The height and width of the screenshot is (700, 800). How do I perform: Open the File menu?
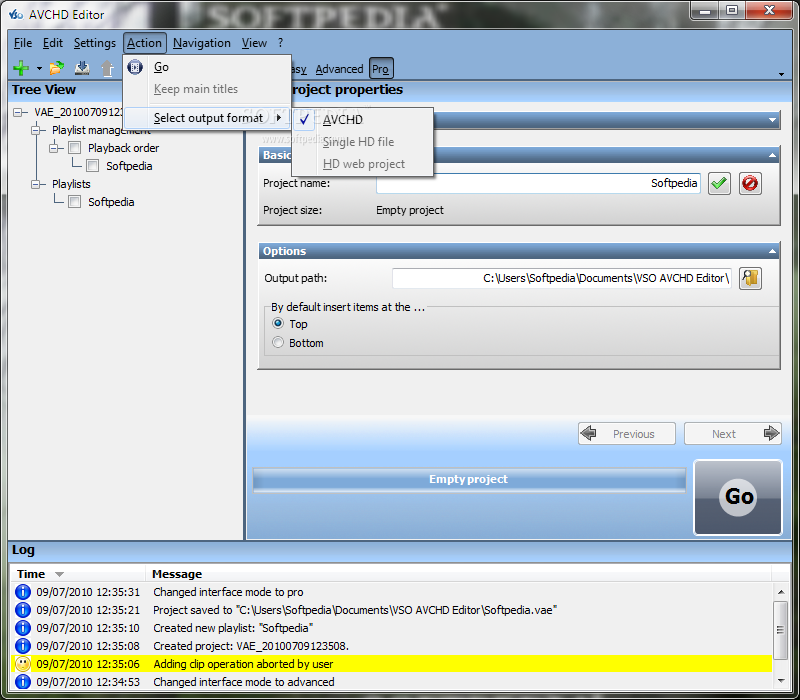(23, 43)
